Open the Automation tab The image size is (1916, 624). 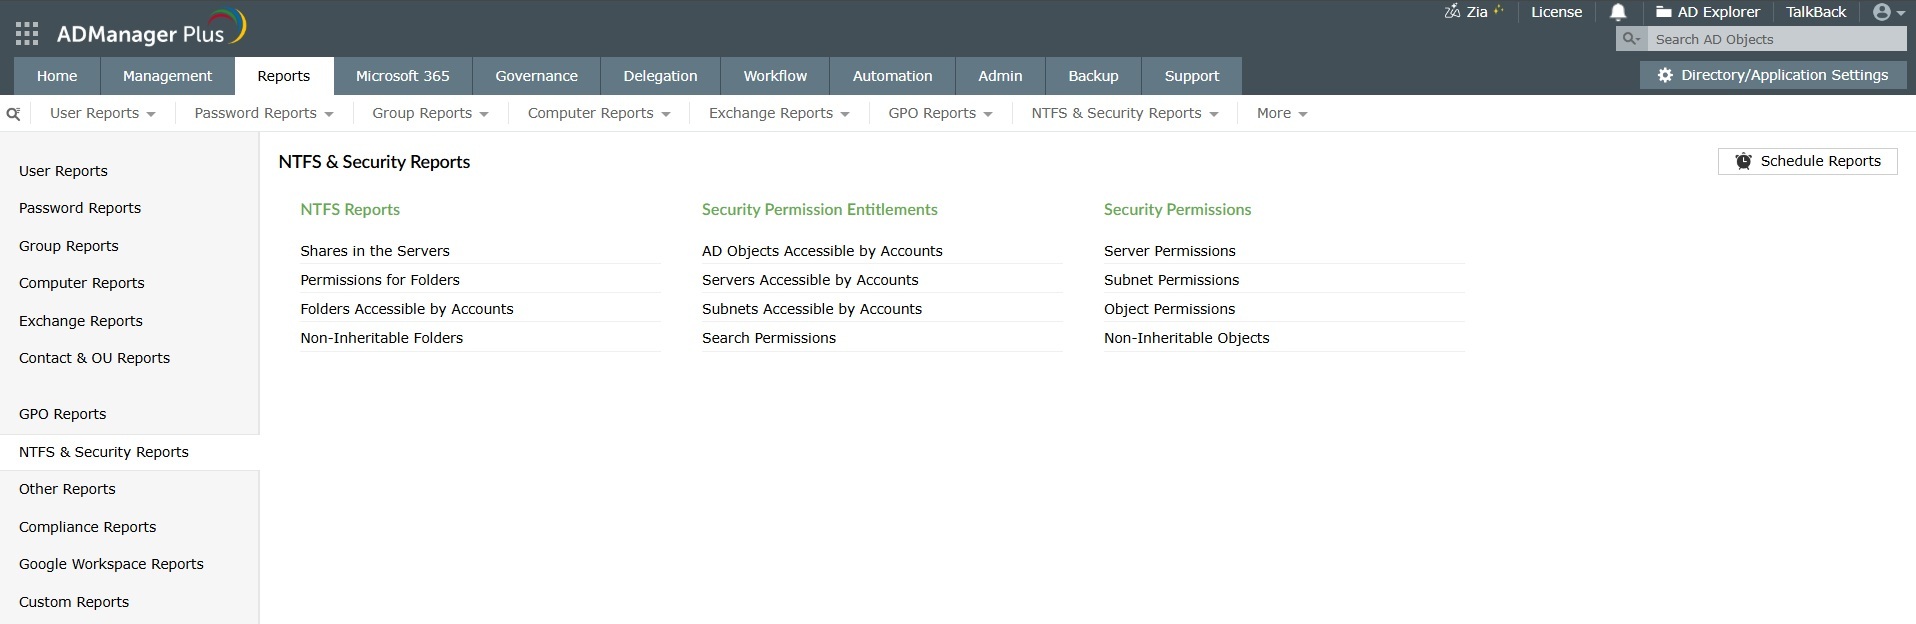pyautogui.click(x=893, y=76)
